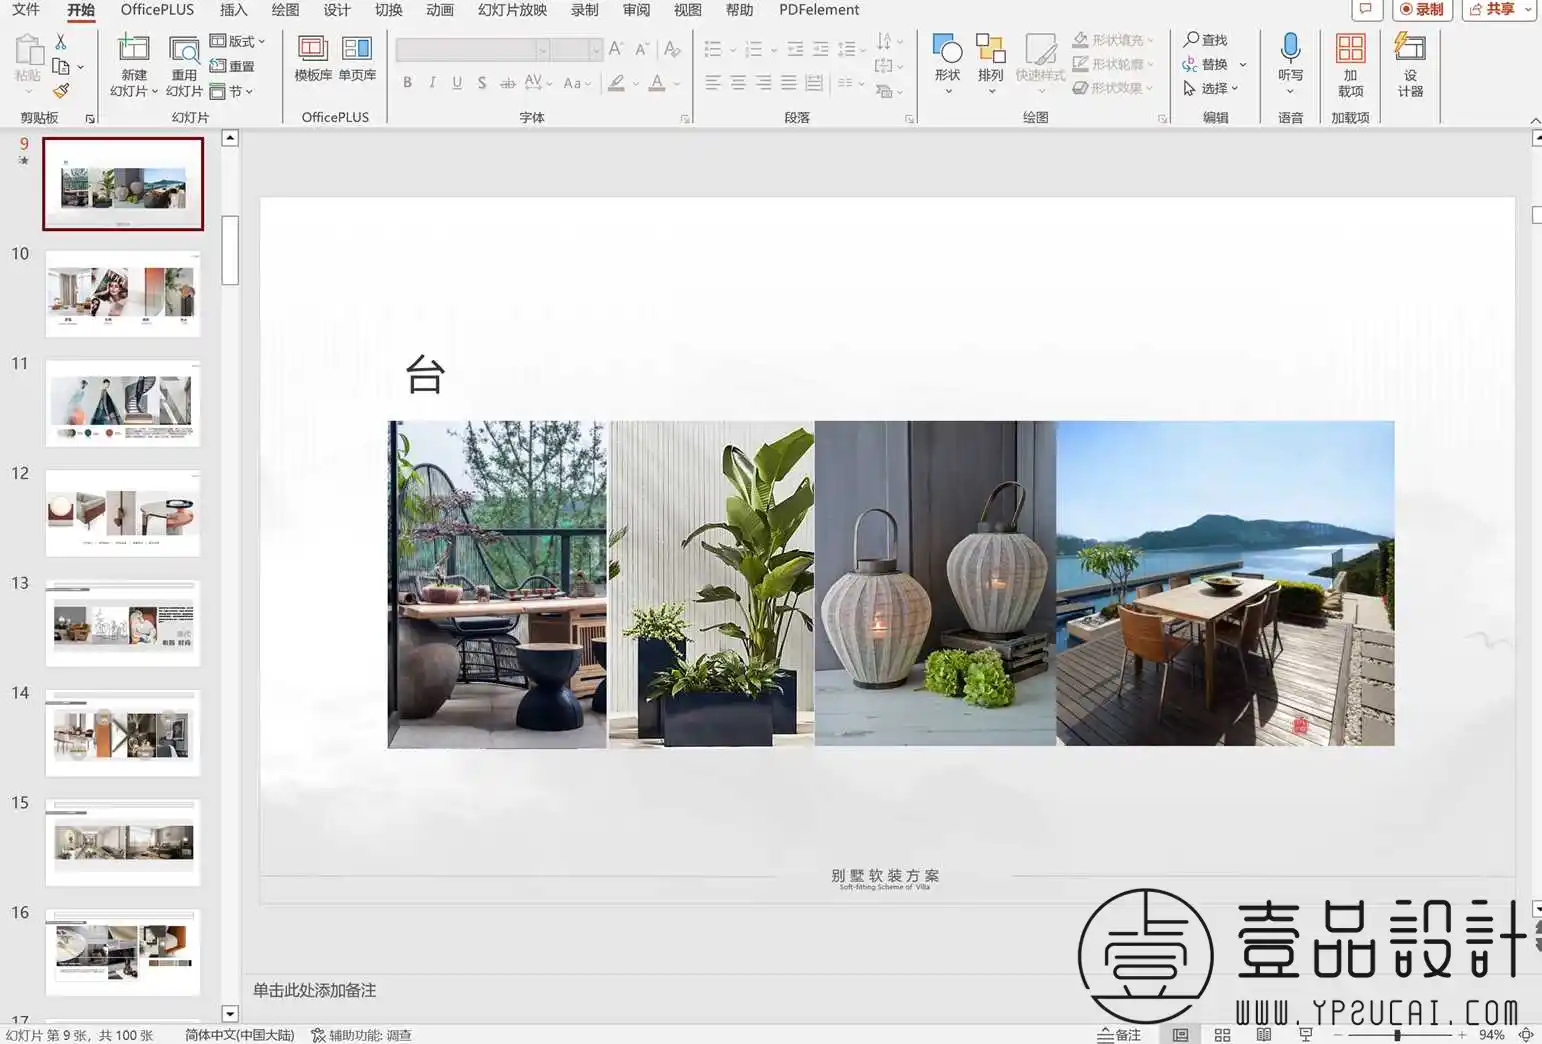Switch to the 插入 insert tab

click(x=233, y=10)
